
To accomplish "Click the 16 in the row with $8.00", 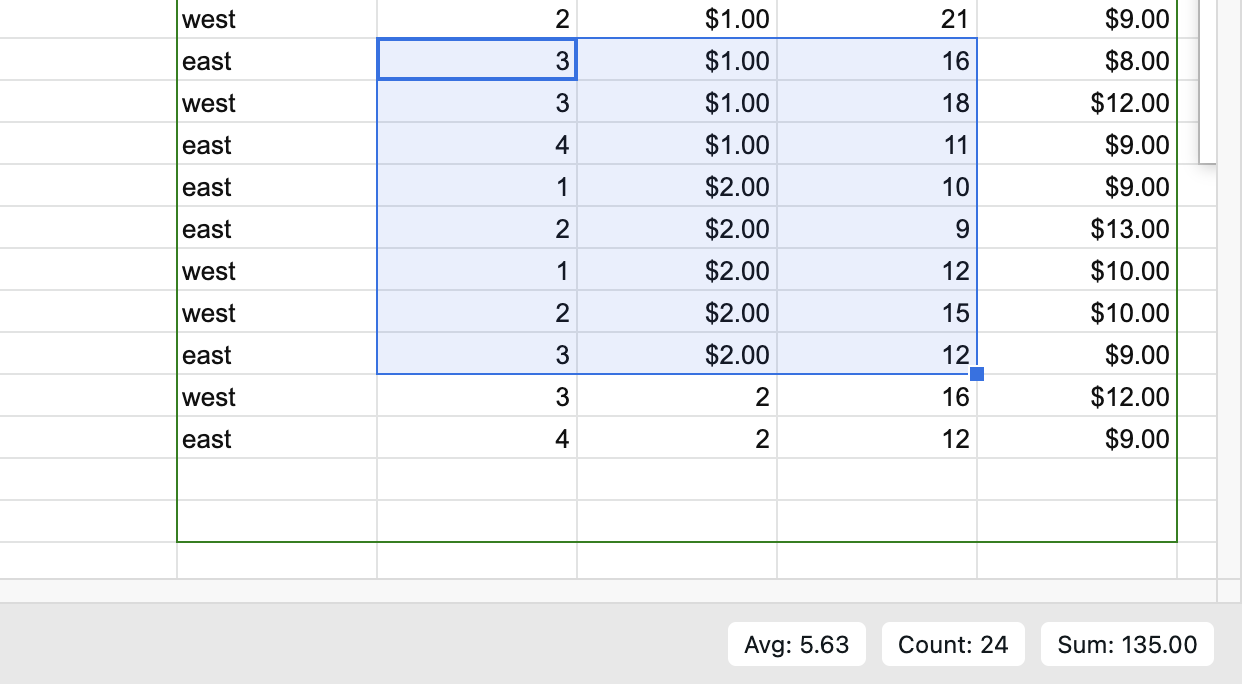I will tap(877, 61).
